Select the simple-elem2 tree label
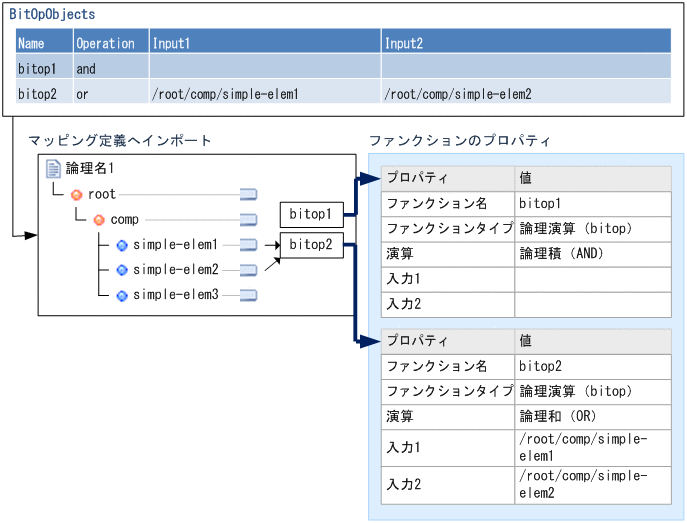This screenshot has height=523, width=687. point(175,270)
